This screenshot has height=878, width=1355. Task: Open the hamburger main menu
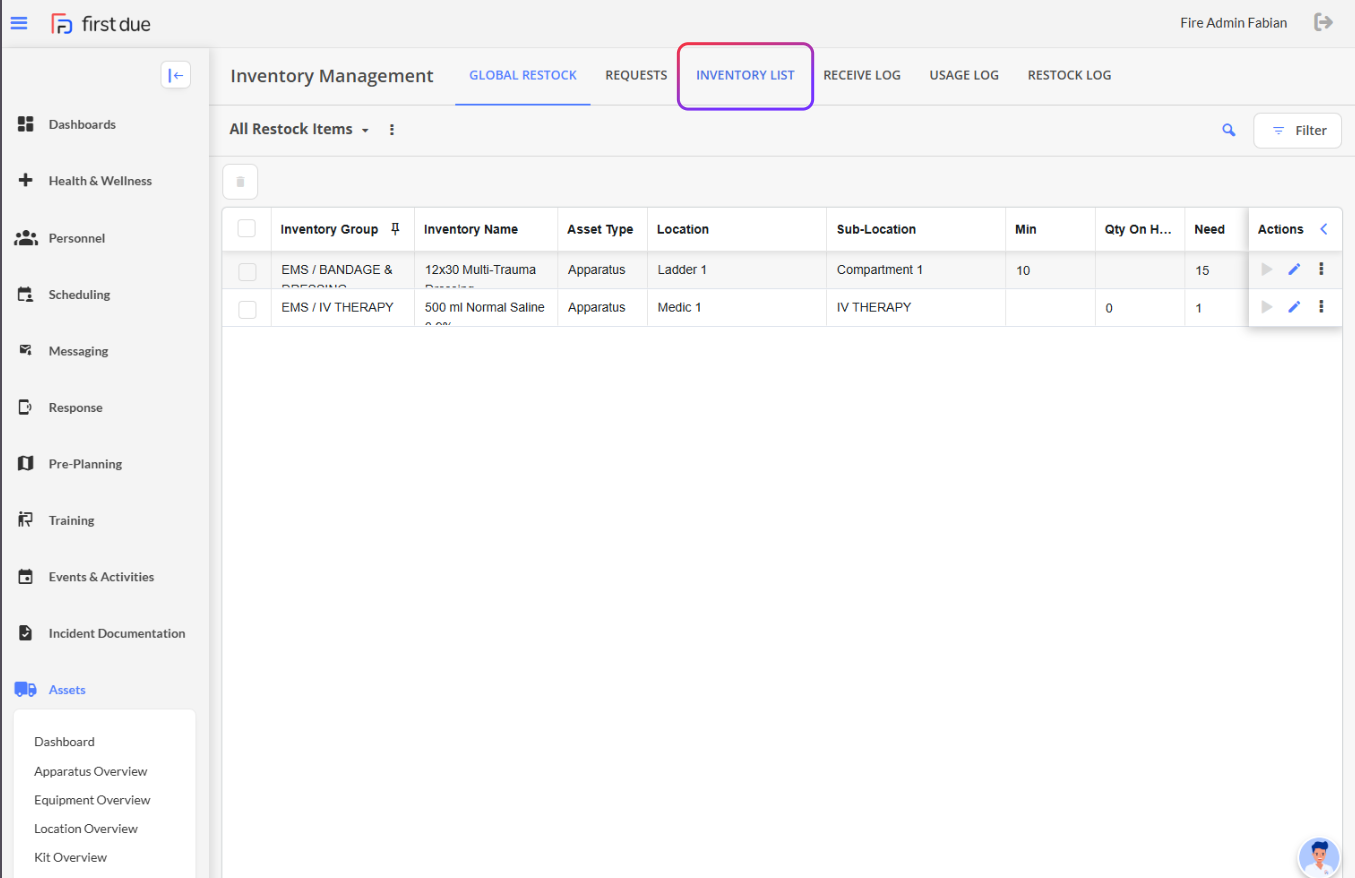tap(19, 22)
